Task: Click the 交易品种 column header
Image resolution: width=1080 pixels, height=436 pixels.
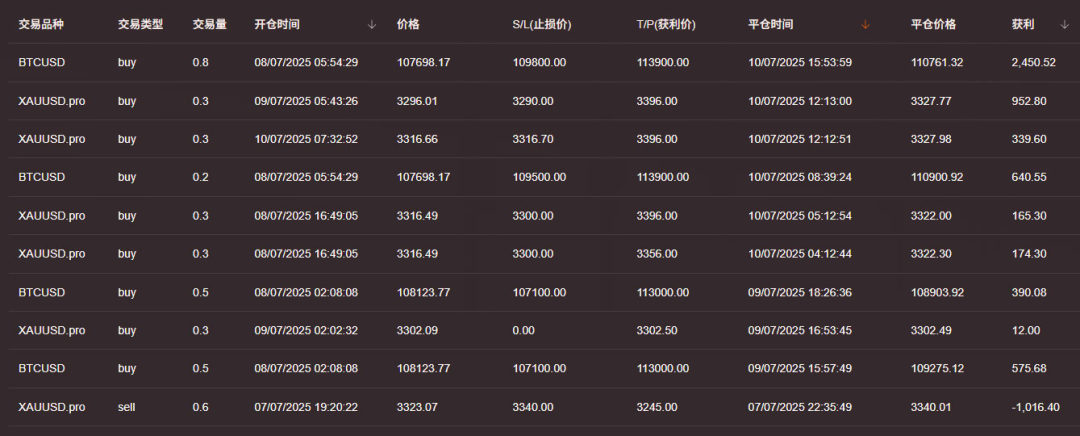Action: [43, 24]
